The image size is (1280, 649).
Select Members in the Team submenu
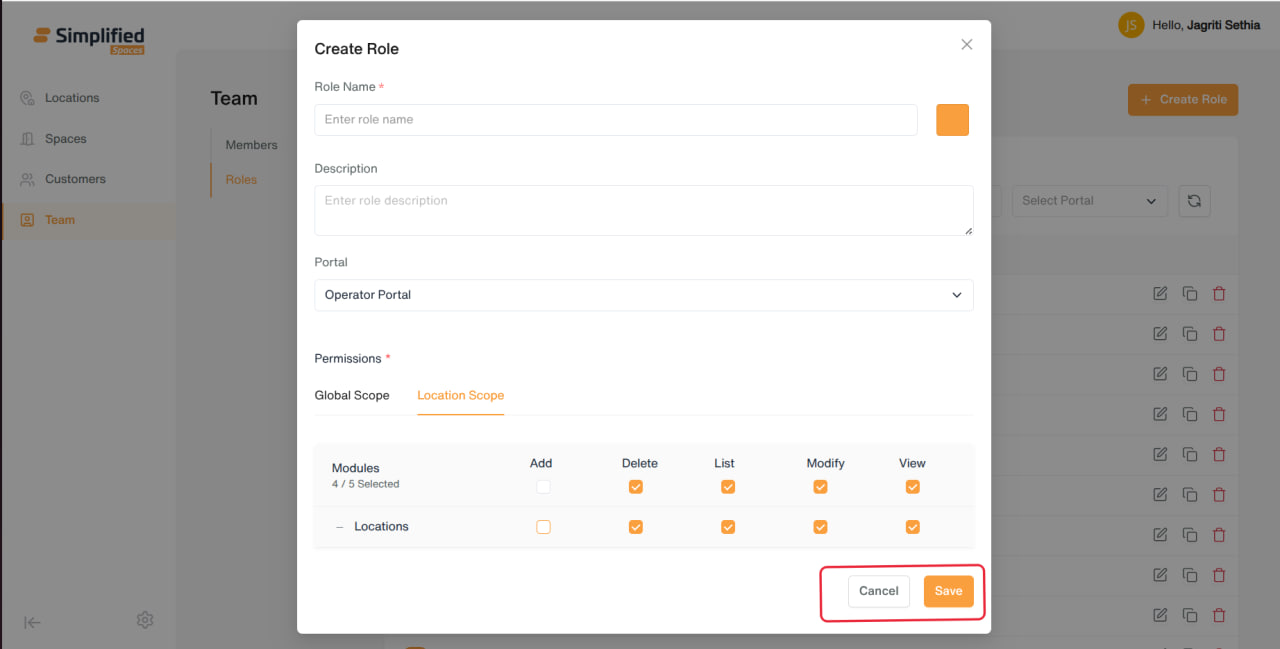(x=251, y=145)
